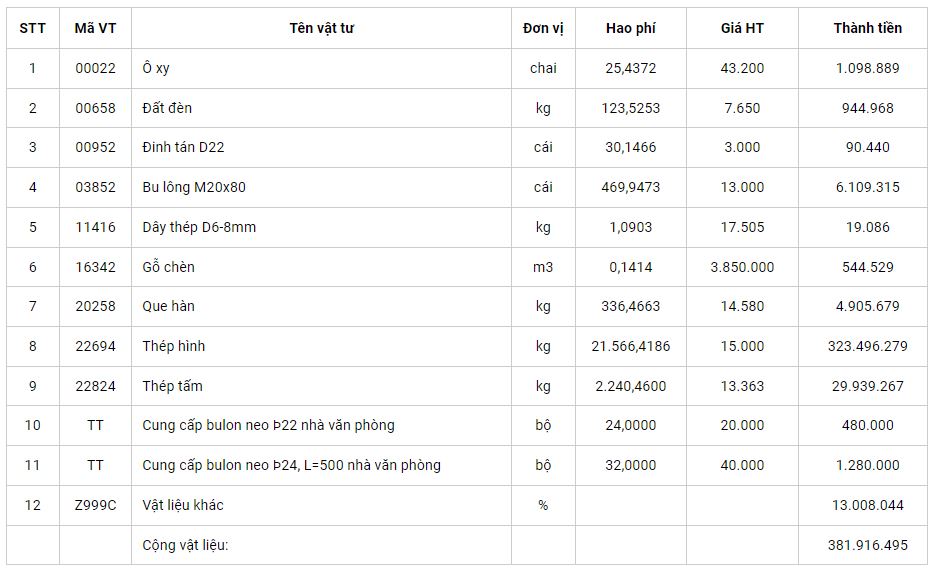The image size is (930, 572).
Task: Click the Mã VT column header
Action: tap(95, 28)
